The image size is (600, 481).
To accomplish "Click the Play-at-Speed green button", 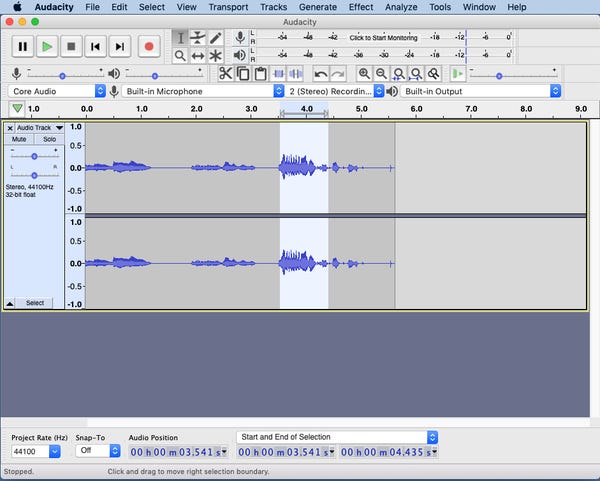I will (x=458, y=73).
